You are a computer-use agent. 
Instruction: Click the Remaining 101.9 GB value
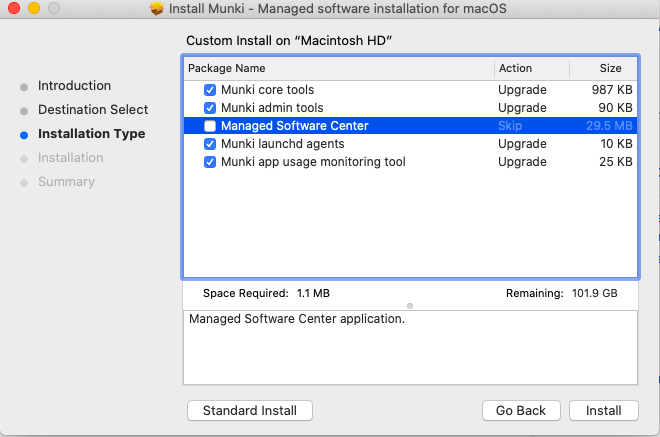[x=594, y=293]
